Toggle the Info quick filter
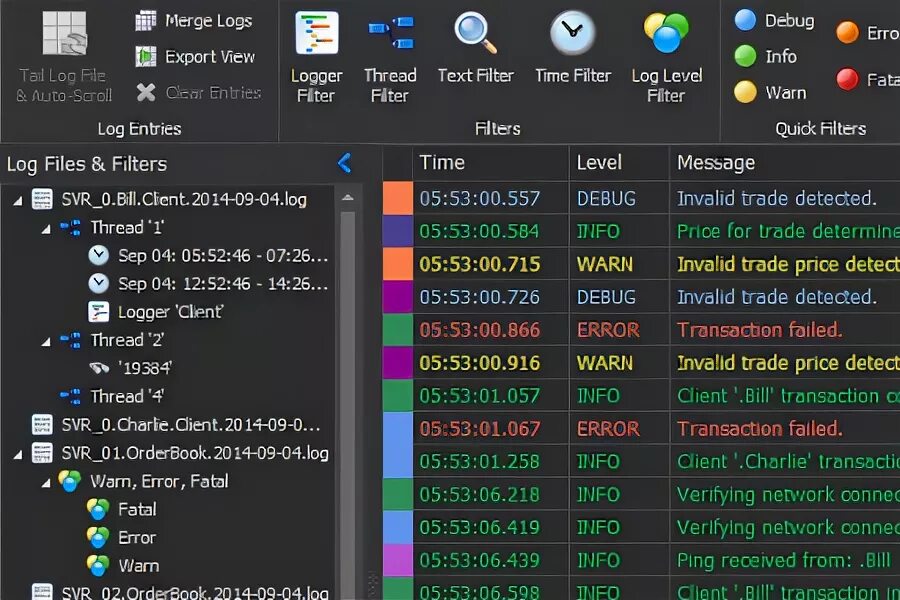This screenshot has height=600, width=900. click(745, 56)
